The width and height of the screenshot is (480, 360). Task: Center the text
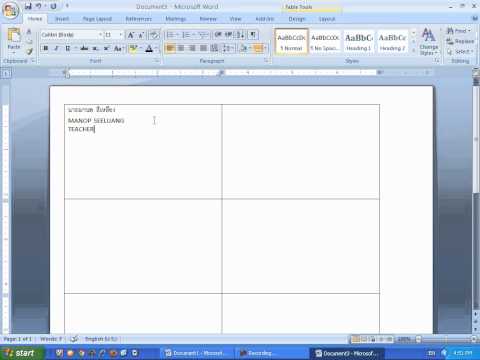181,48
